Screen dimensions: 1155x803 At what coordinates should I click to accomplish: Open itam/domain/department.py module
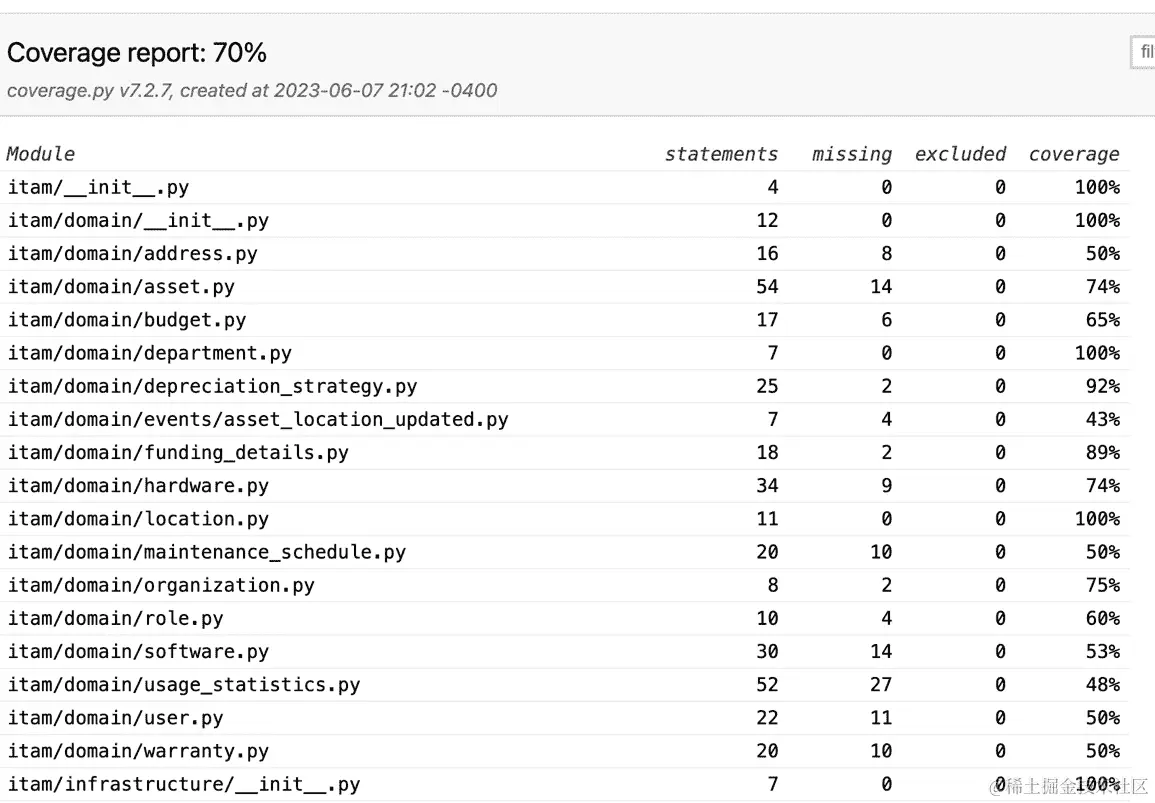point(149,353)
